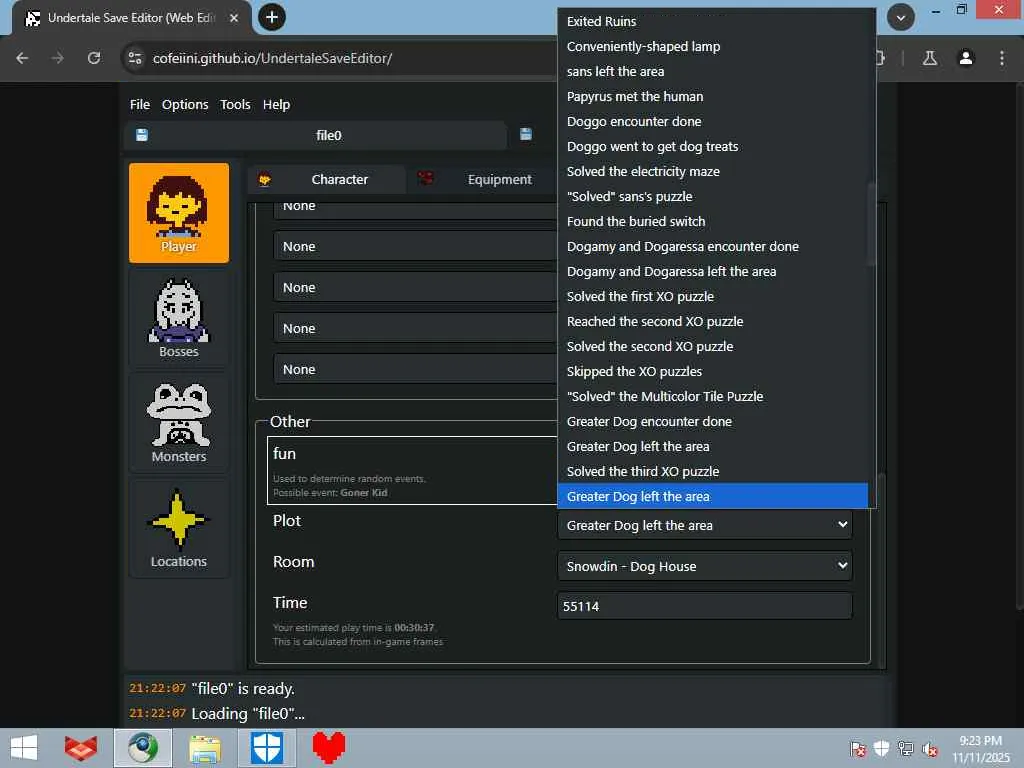Image resolution: width=1024 pixels, height=768 pixels.
Task: Click the plot dropdown list scrollbar
Action: coord(871,223)
